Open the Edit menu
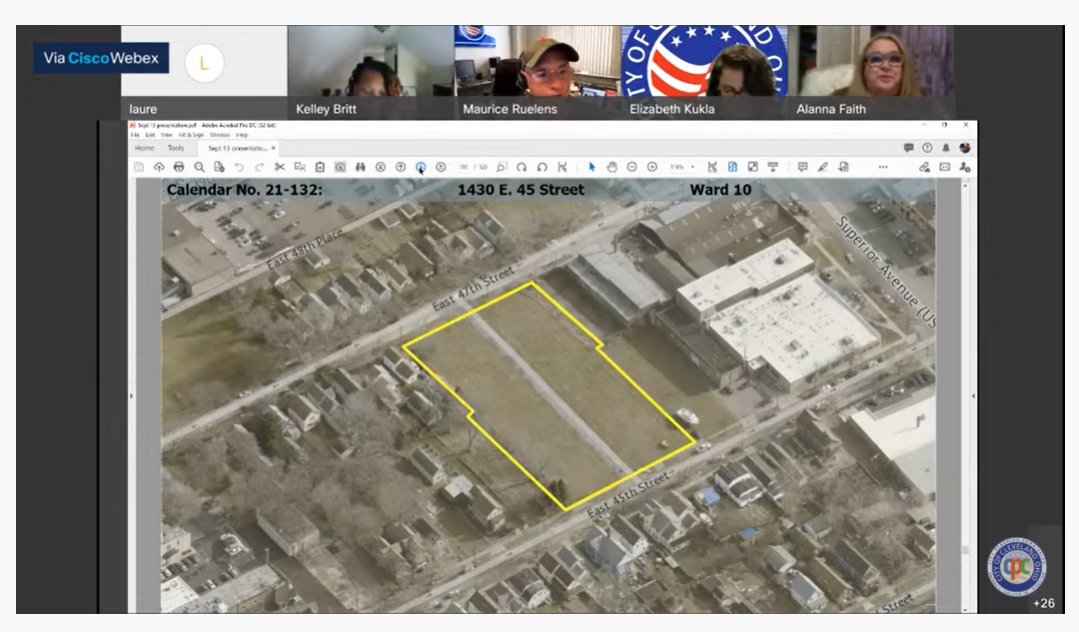1079x632 pixels. 149,135
